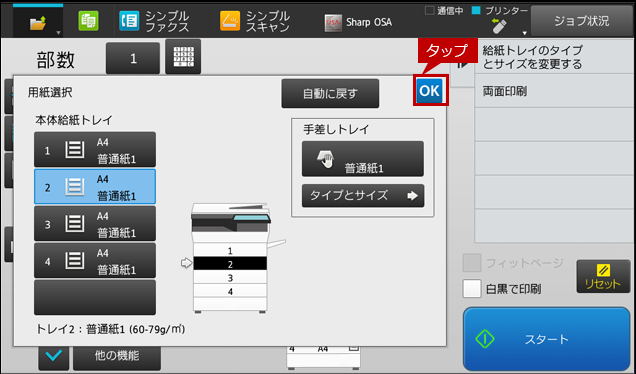The image size is (636, 374).
Task: Select 両面印刷 in the action panel
Action: [555, 91]
